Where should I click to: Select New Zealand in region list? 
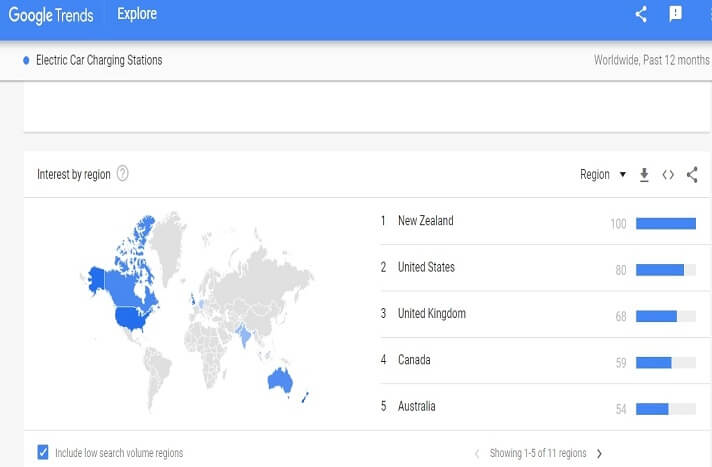pyautogui.click(x=425, y=221)
